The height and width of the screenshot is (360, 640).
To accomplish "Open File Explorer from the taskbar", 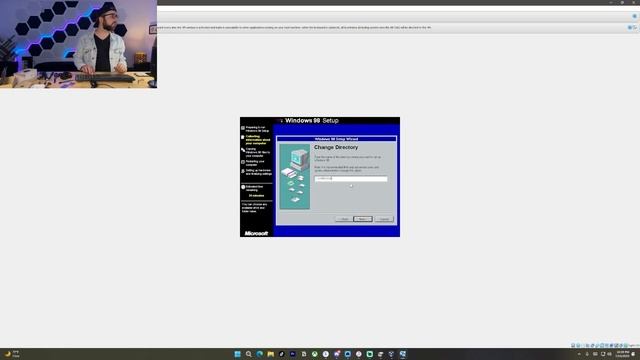I will click(x=271, y=354).
